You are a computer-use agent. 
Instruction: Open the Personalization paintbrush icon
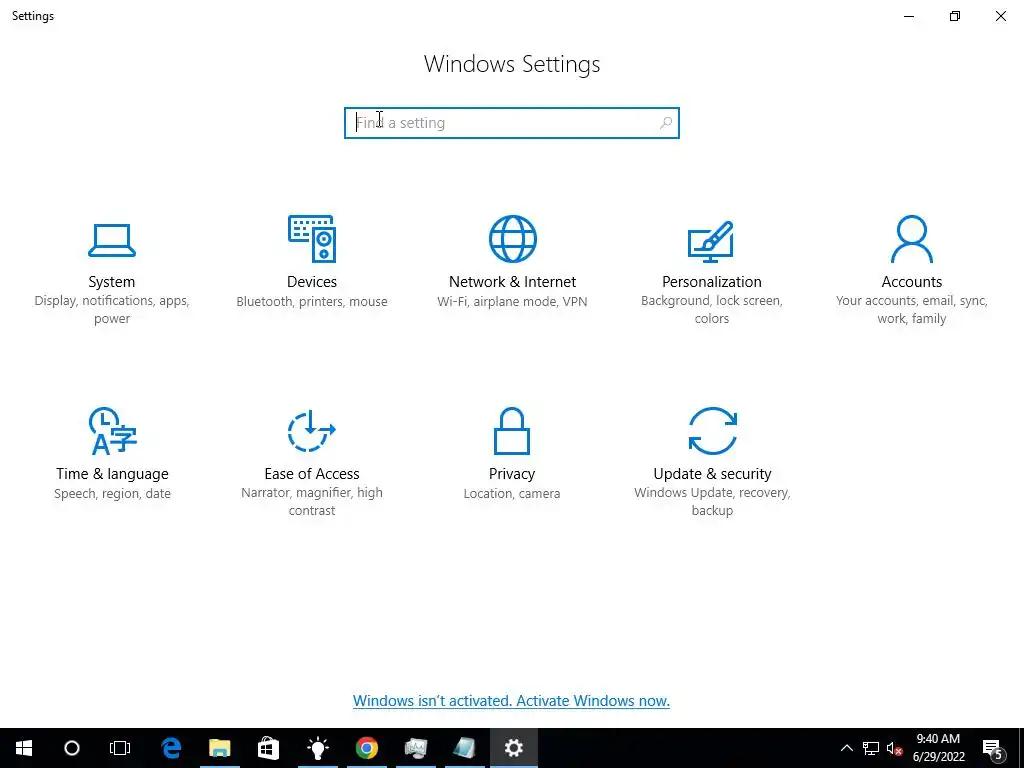711,241
